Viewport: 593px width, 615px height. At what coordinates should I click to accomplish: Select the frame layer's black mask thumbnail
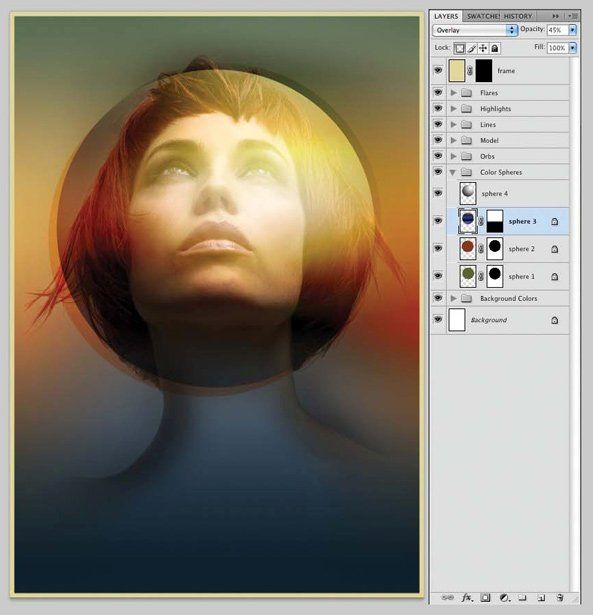[484, 71]
